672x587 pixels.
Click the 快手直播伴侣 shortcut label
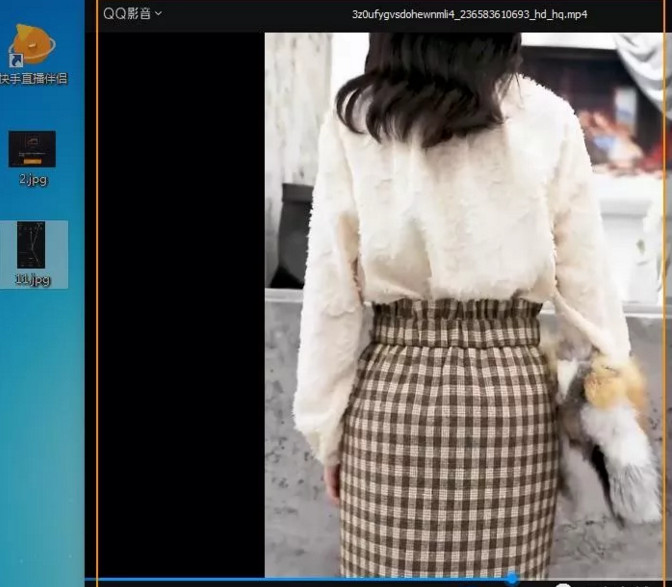point(33,78)
